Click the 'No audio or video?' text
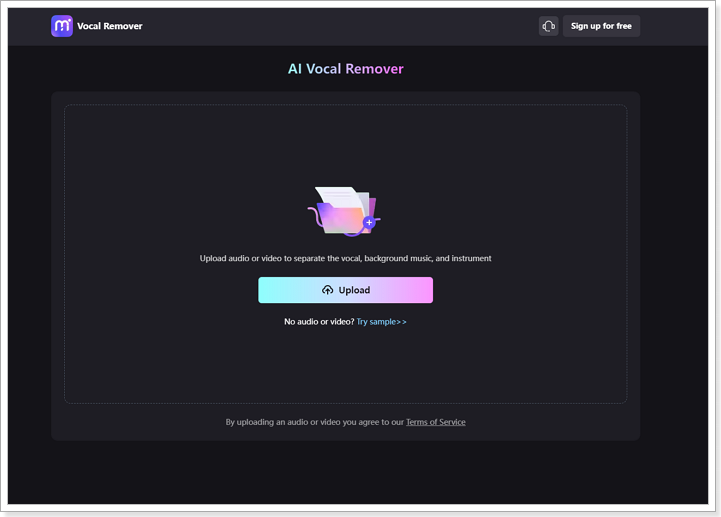 coord(319,322)
